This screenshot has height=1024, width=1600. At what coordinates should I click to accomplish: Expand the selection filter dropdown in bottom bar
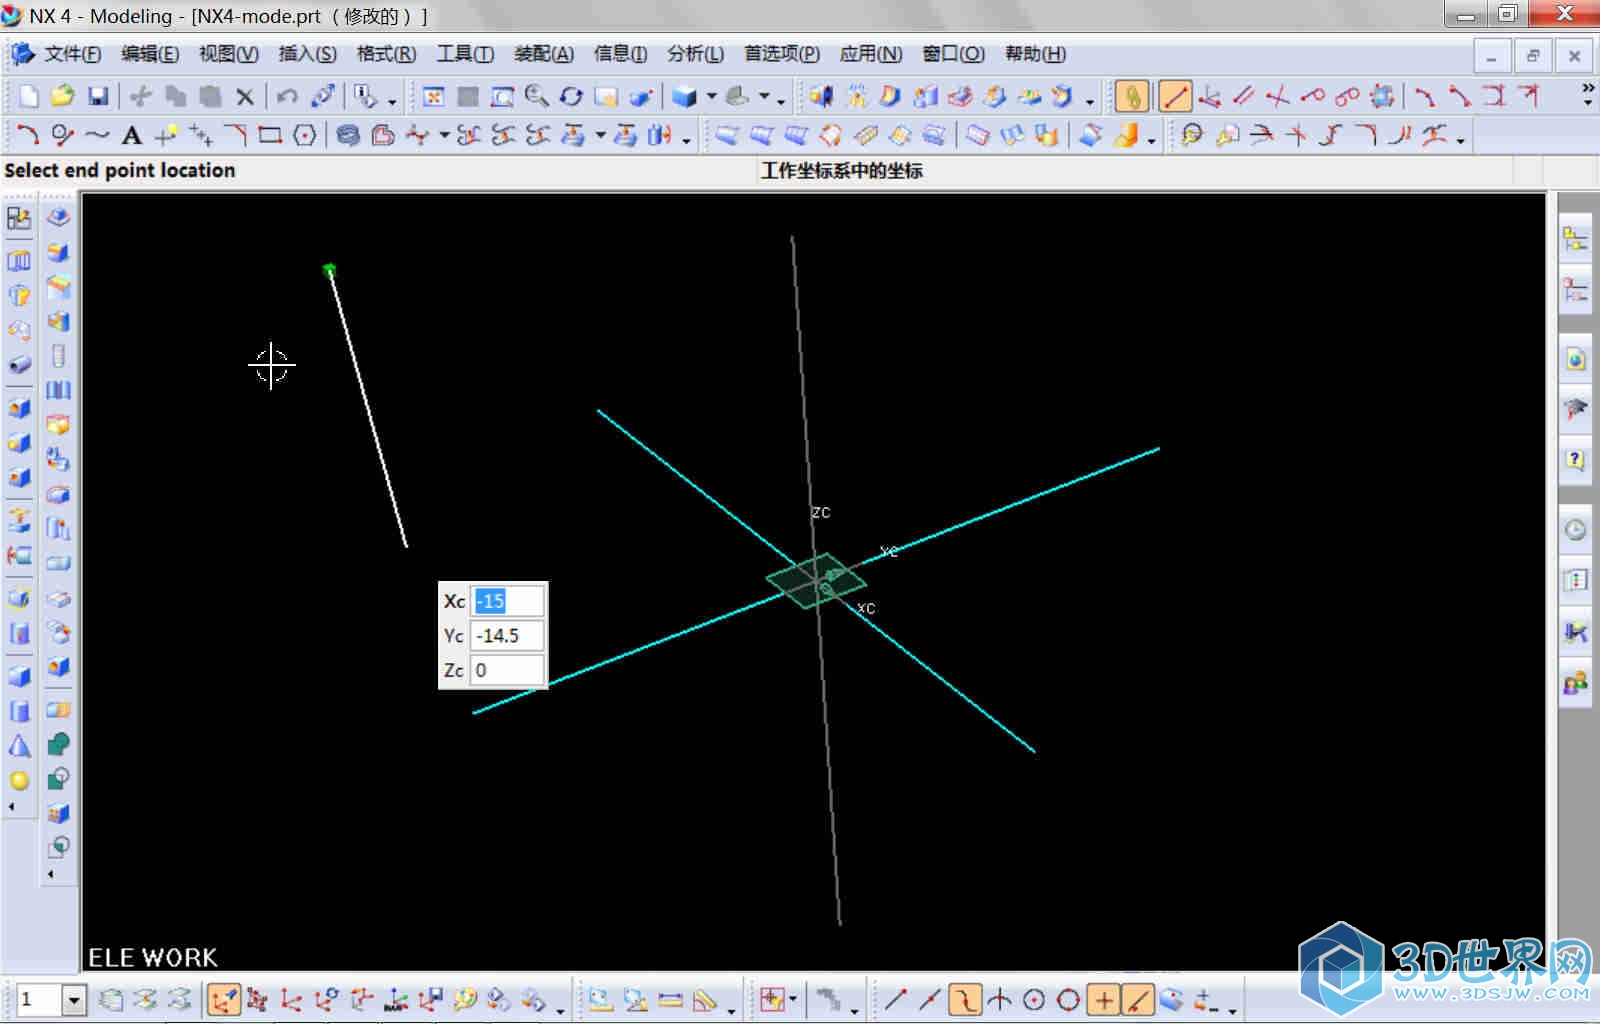(793, 998)
